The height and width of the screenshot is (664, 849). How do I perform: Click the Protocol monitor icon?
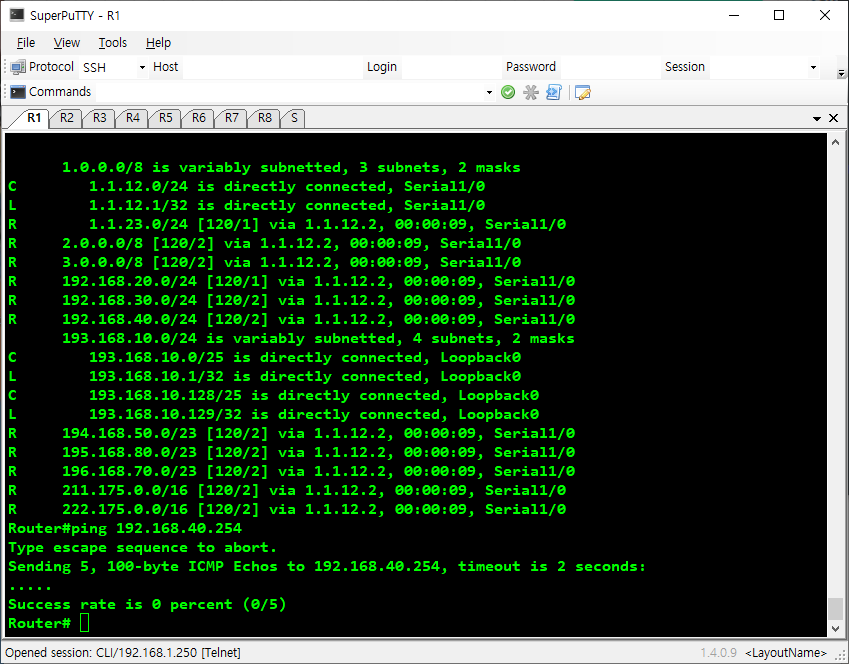point(18,67)
